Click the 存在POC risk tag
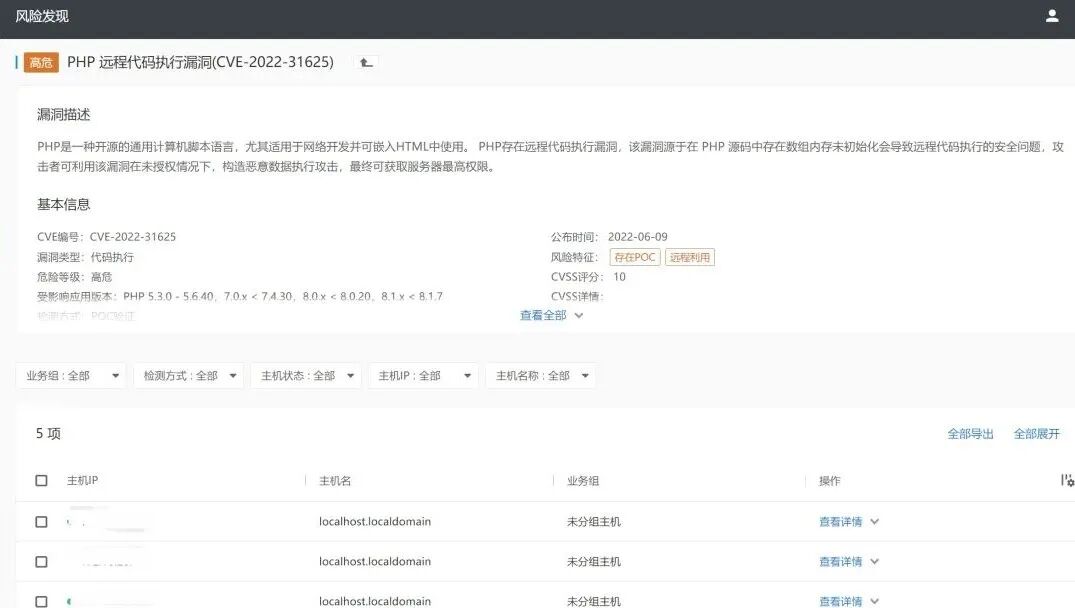Screen dimensions: 1075x608 point(635,257)
